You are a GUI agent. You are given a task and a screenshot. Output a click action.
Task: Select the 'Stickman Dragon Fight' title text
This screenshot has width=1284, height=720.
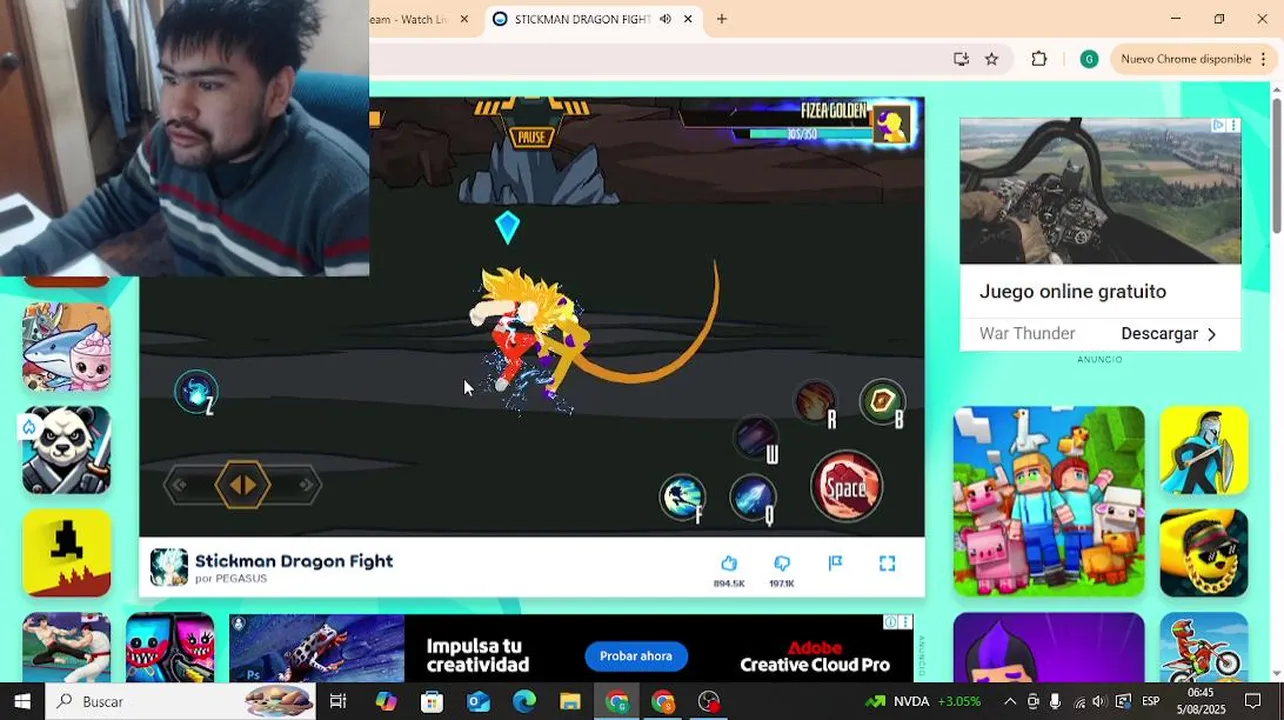click(294, 560)
